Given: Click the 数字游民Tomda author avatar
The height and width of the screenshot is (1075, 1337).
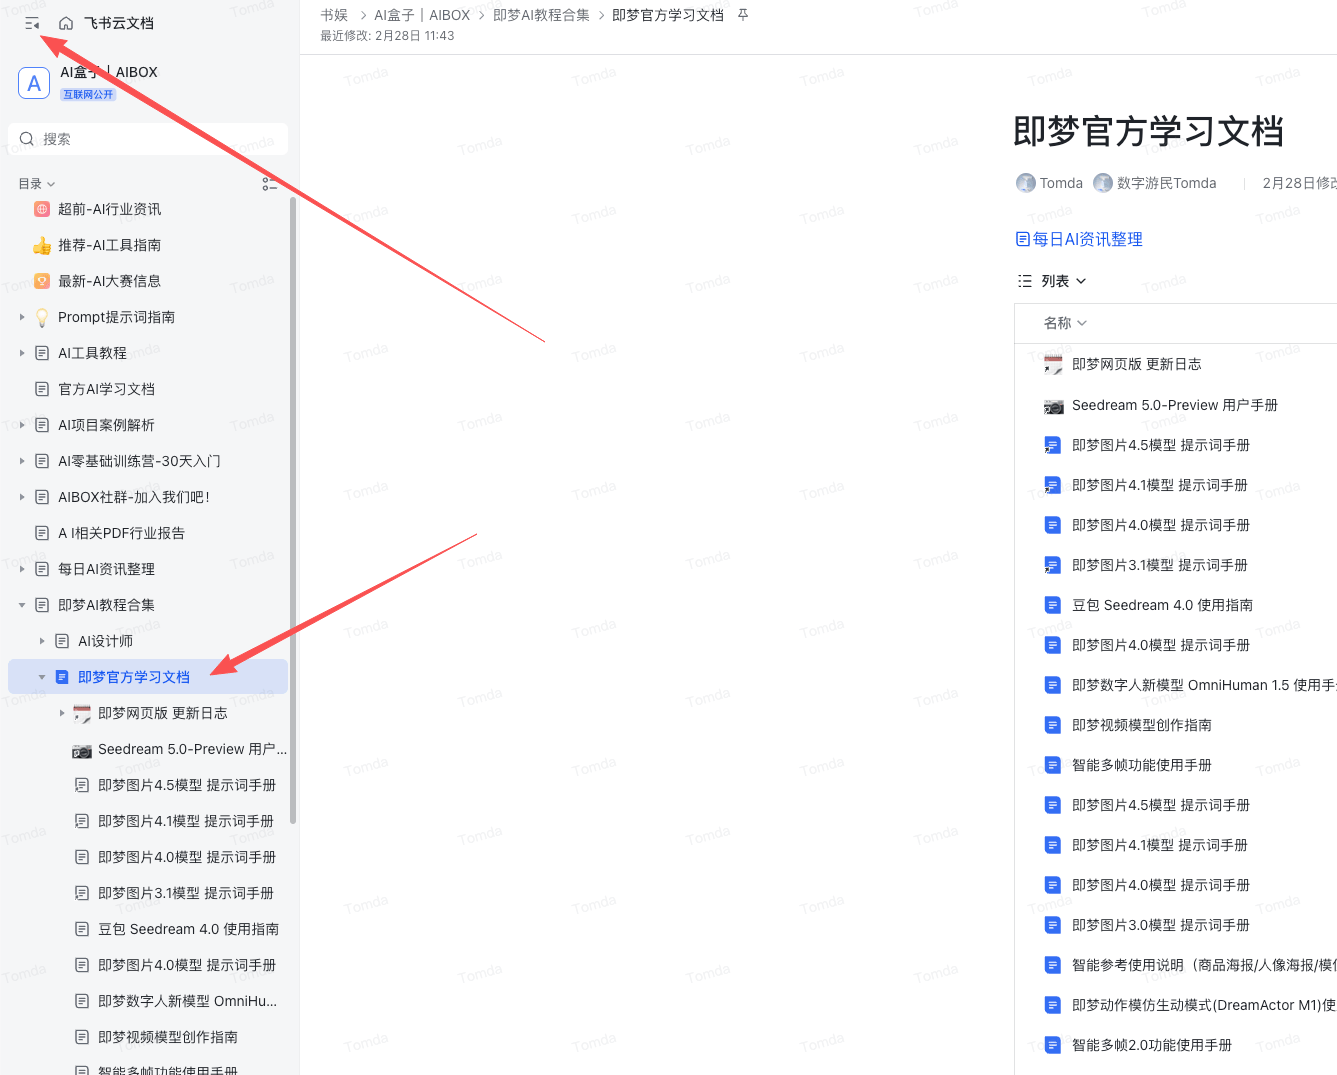Looking at the screenshot, I should point(1103,183).
